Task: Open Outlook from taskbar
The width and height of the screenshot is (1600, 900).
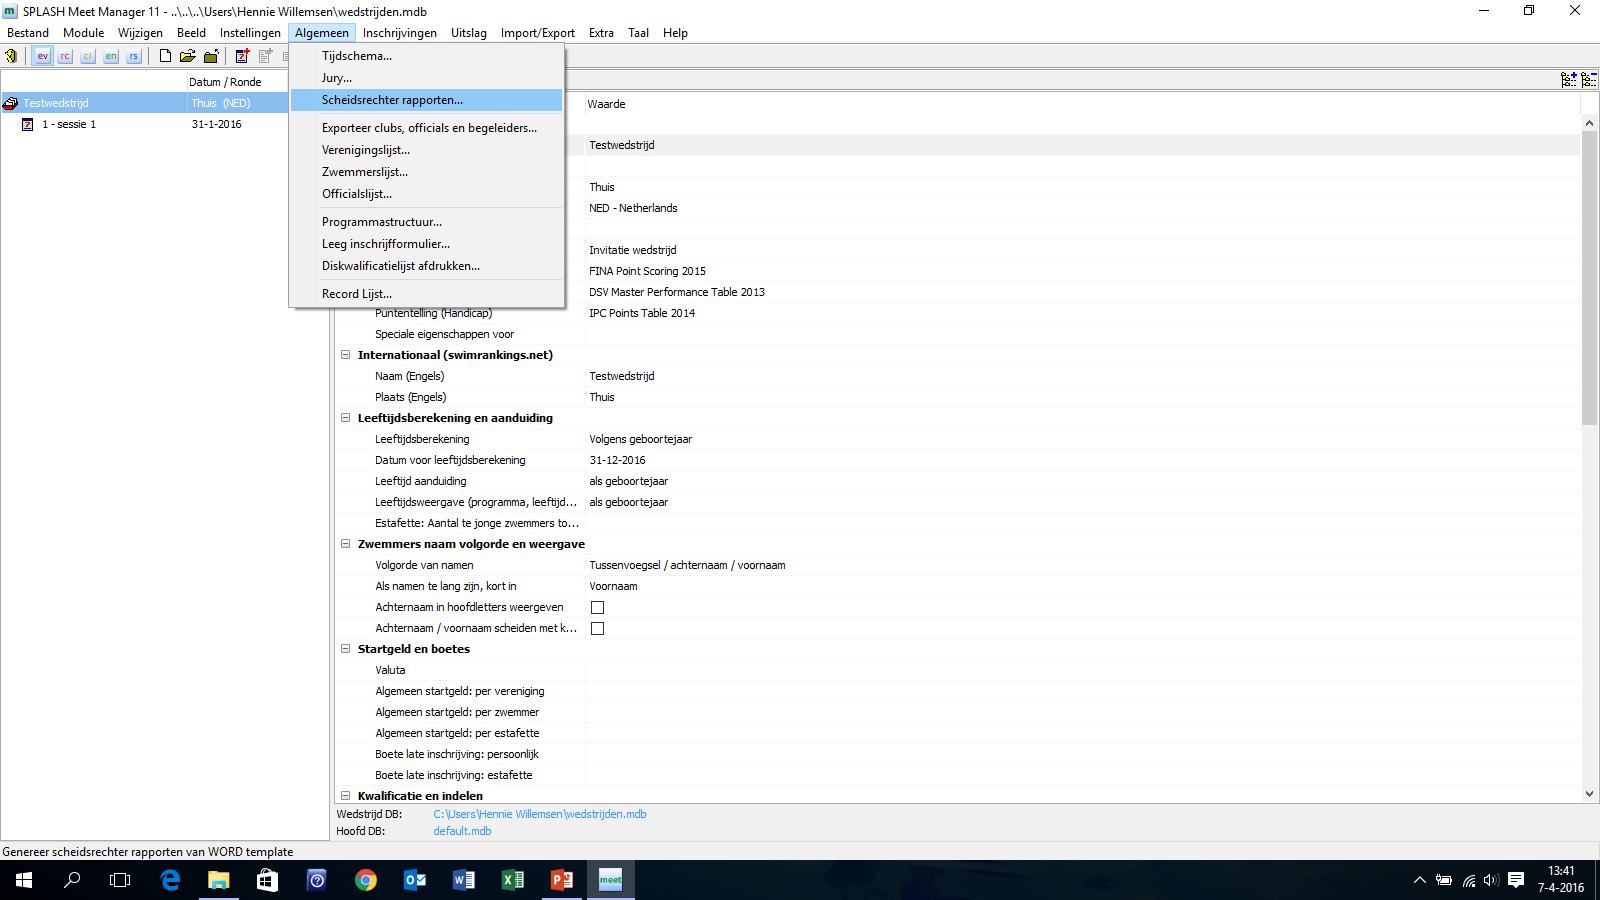Action: [415, 880]
